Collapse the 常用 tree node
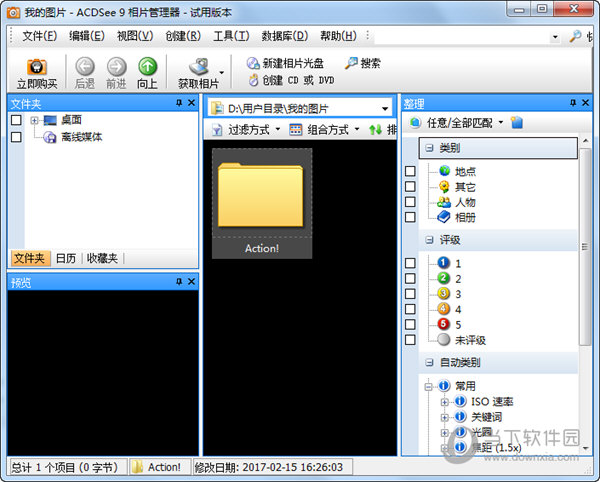 [x=429, y=386]
